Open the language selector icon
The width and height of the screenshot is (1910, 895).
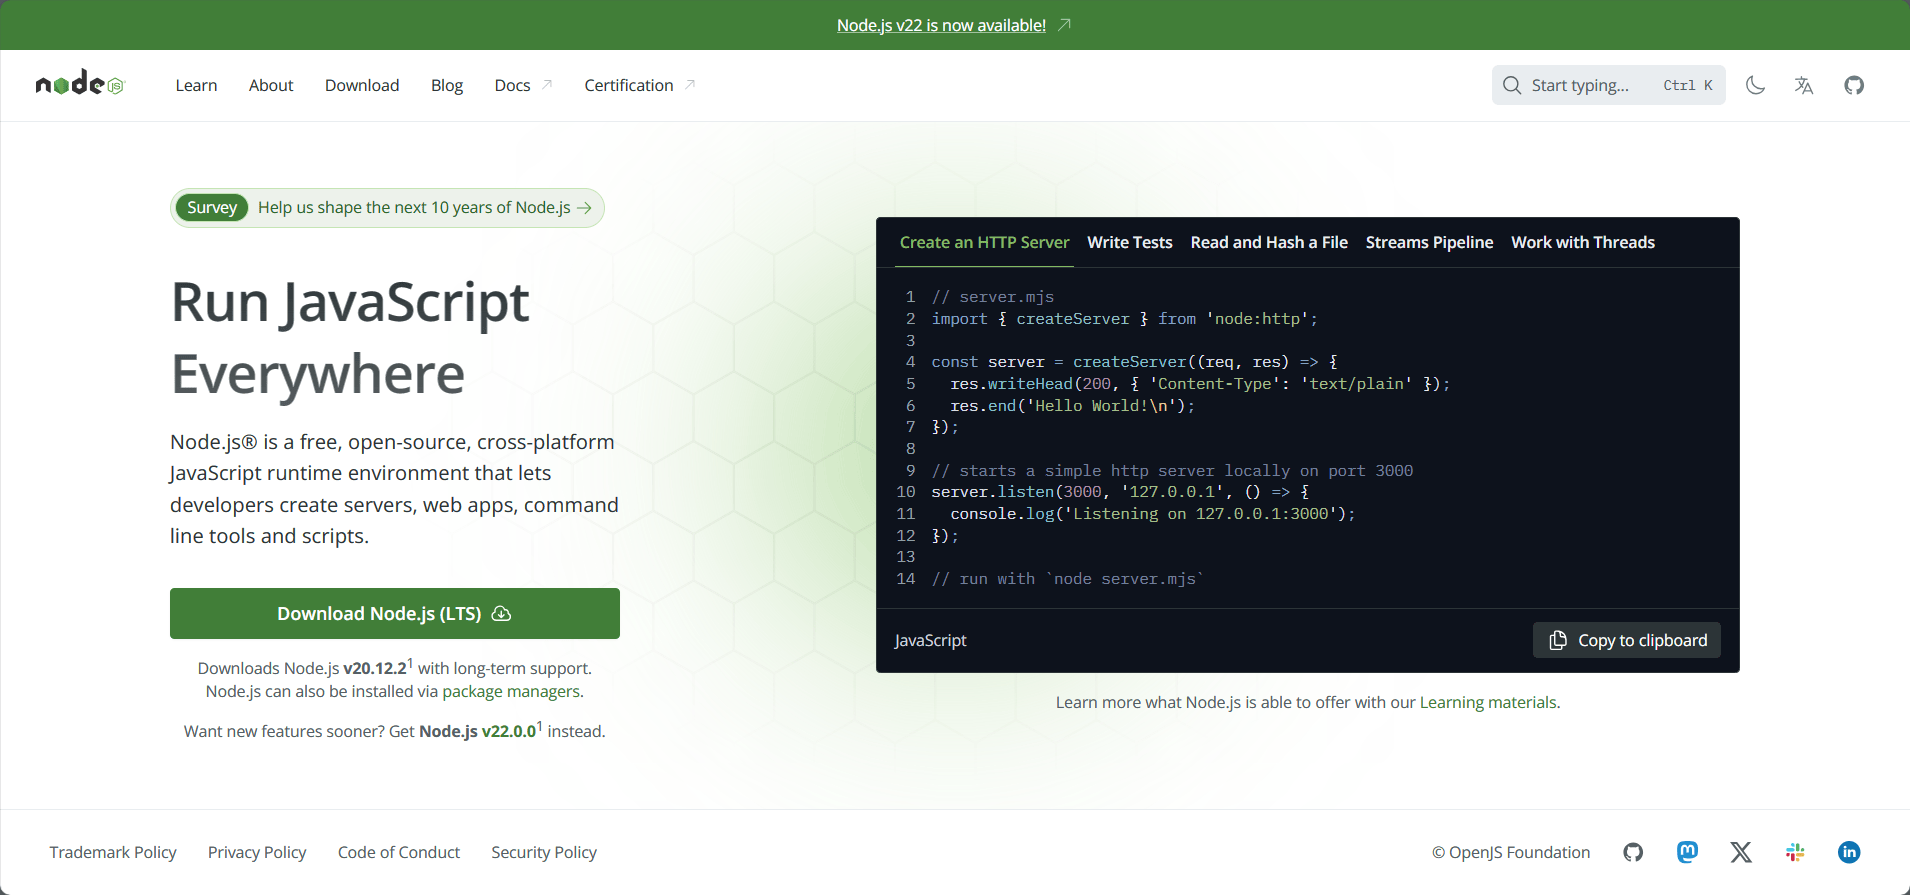tap(1804, 85)
